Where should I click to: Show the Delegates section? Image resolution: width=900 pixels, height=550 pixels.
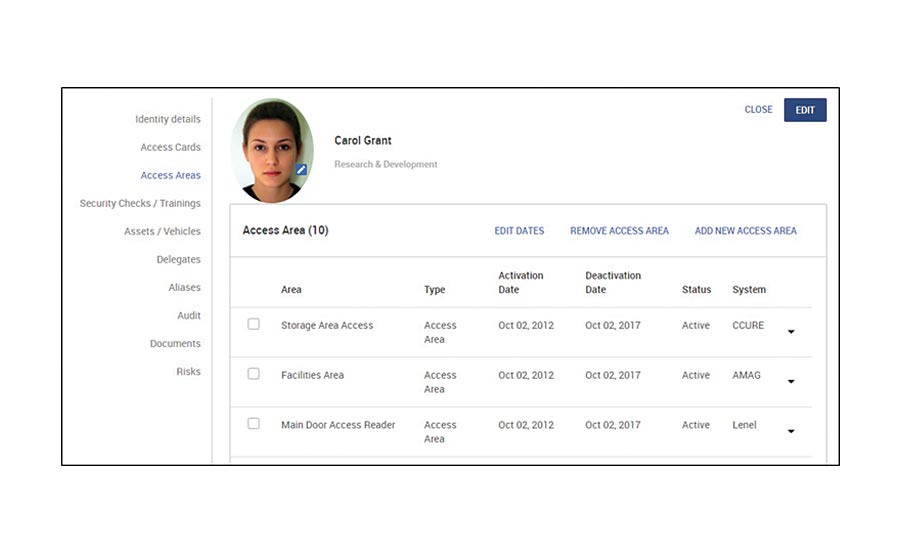(178, 259)
